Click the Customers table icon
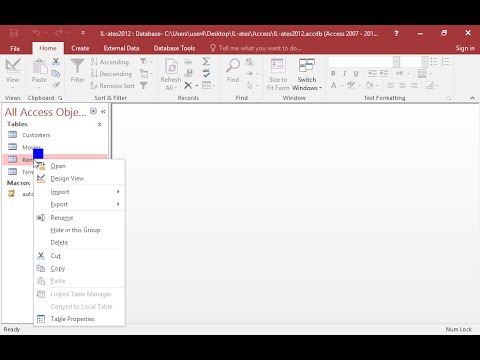Viewport: 480px width, 360px height. [x=12, y=135]
